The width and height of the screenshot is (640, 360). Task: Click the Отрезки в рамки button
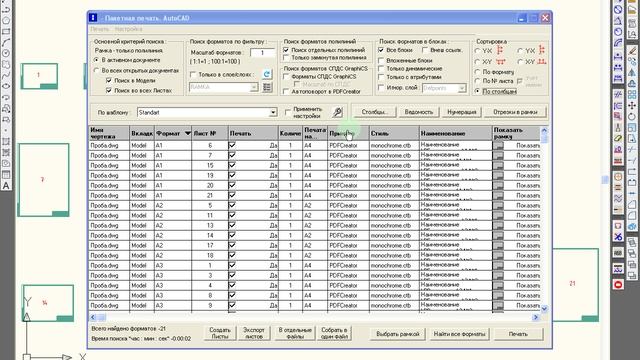(515, 112)
